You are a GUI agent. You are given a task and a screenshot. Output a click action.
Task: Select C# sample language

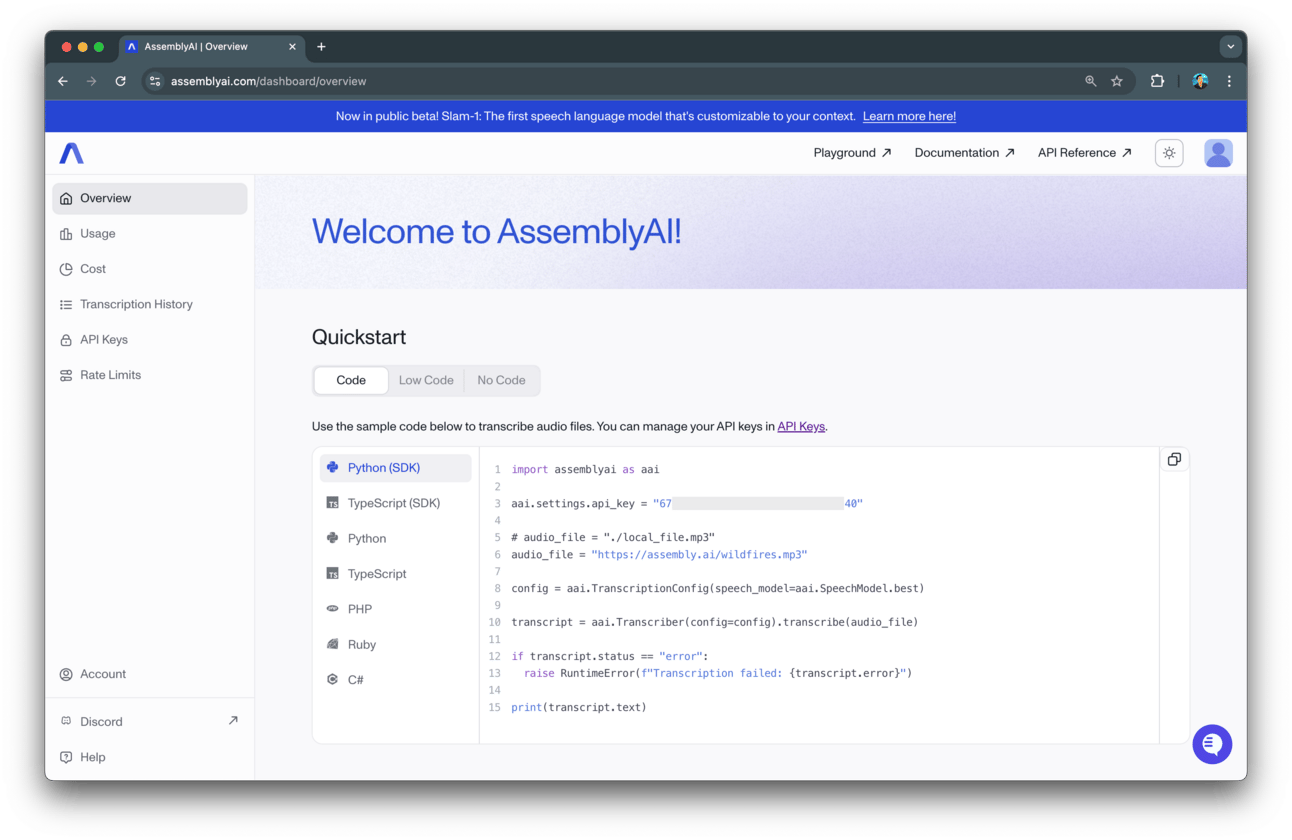(x=396, y=680)
